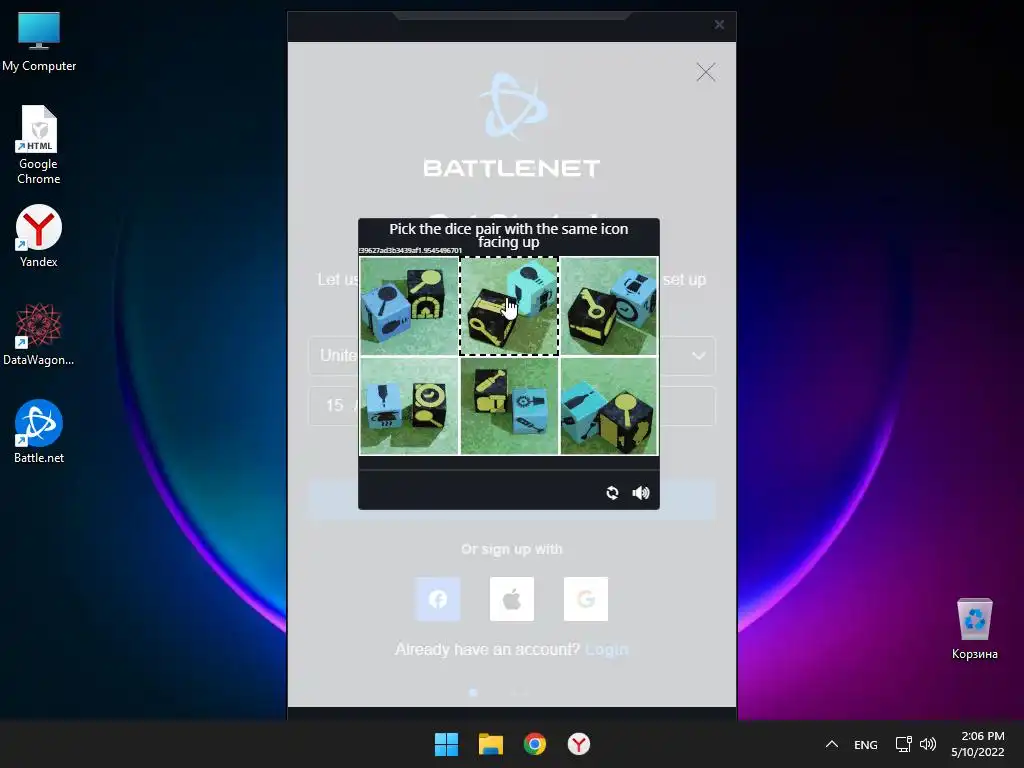Pick the highlighted top-middle dice image
This screenshot has height=768, width=1024.
coord(509,306)
